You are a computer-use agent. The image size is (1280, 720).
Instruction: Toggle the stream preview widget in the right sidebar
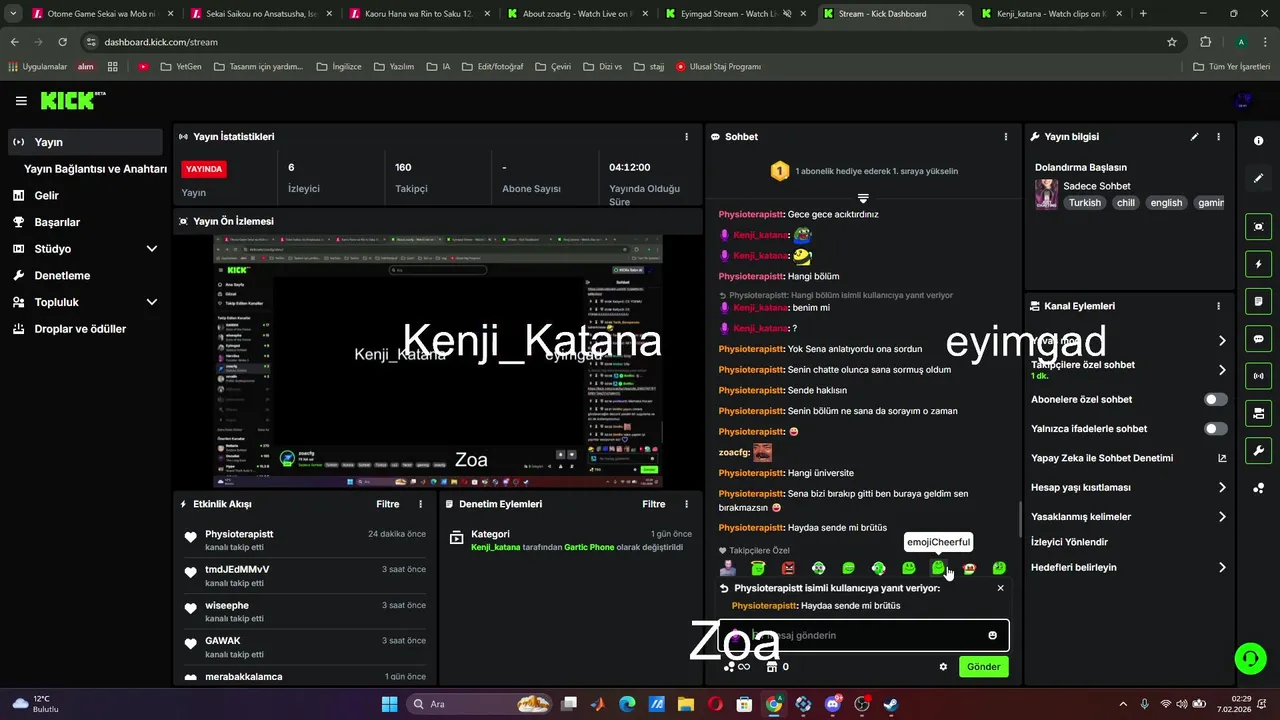coord(1258,227)
